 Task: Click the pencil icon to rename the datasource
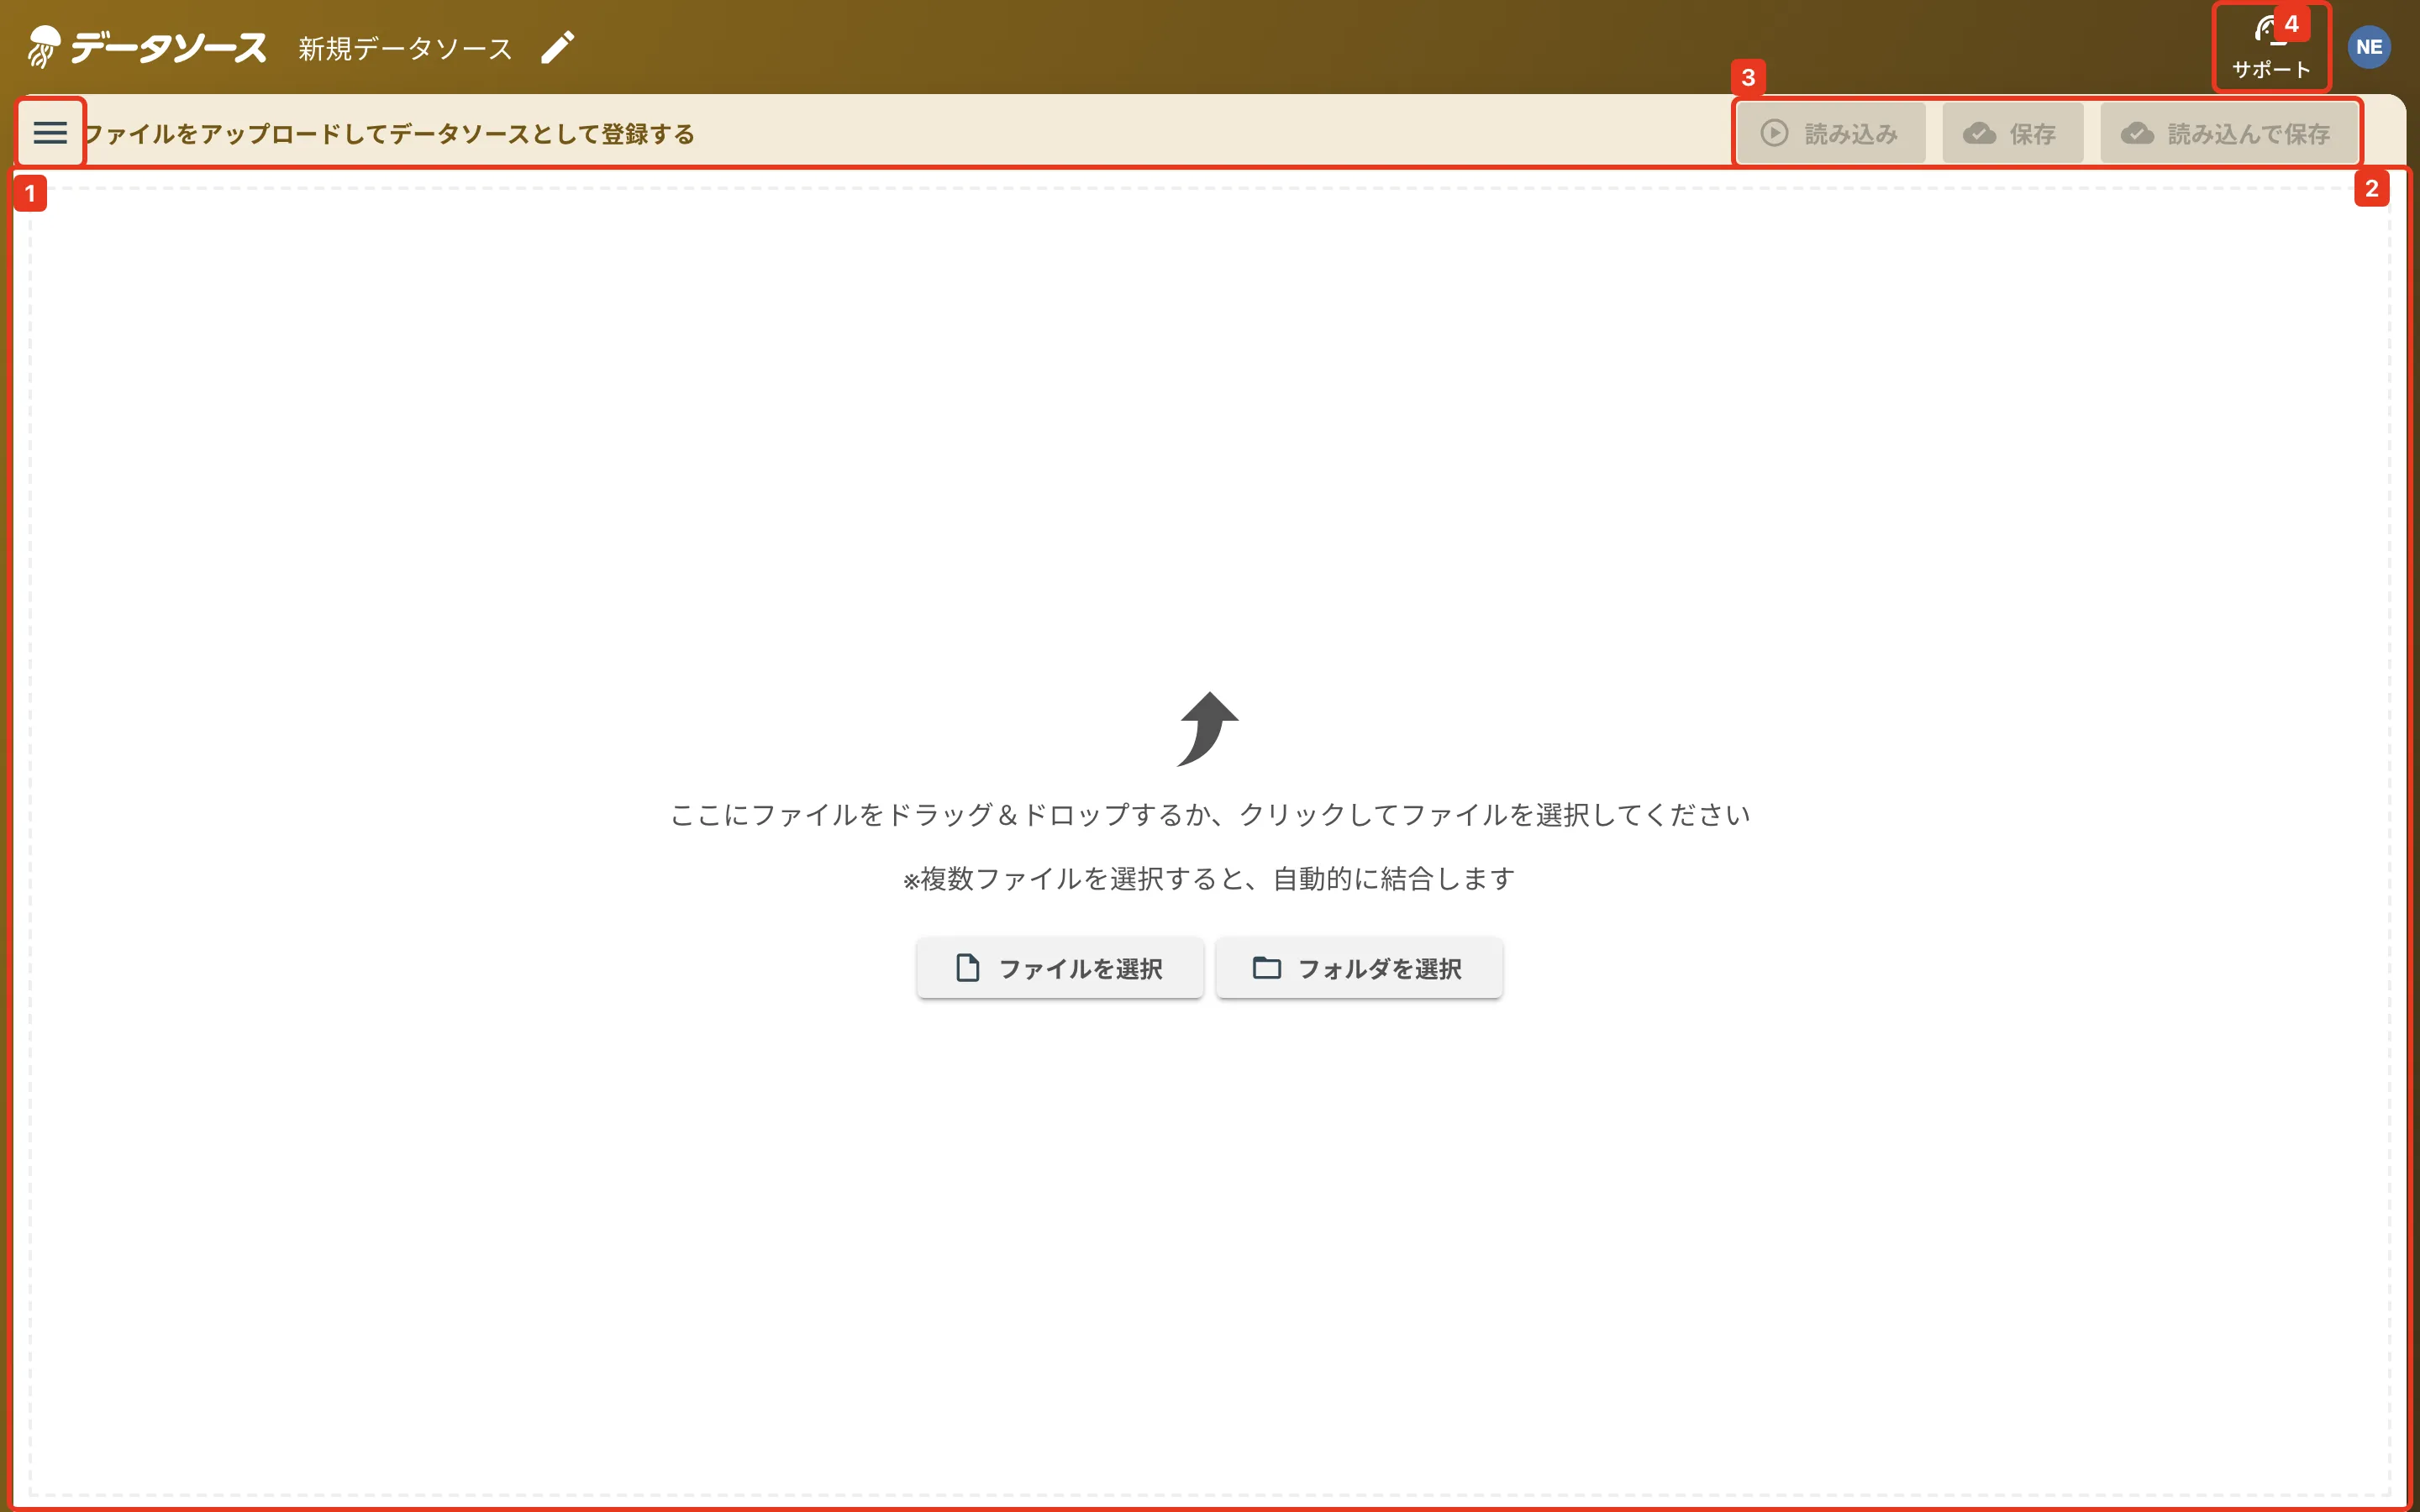pos(558,47)
